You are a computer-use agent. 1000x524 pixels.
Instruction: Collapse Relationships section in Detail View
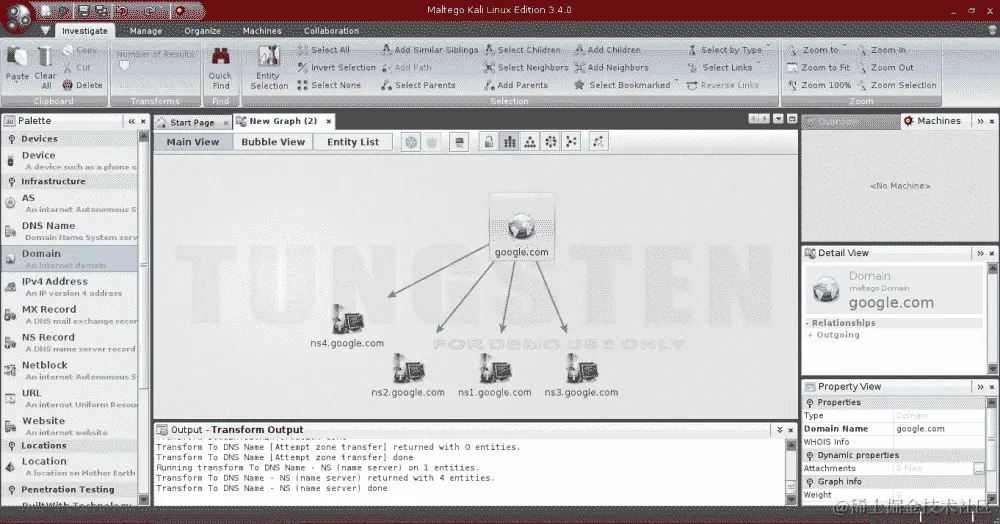pyautogui.click(x=808, y=323)
